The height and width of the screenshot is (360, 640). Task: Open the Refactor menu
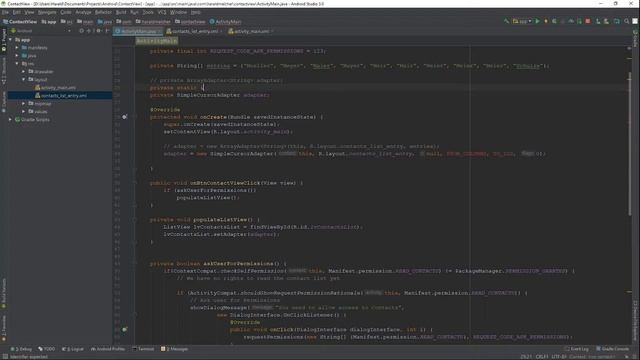[103, 12]
